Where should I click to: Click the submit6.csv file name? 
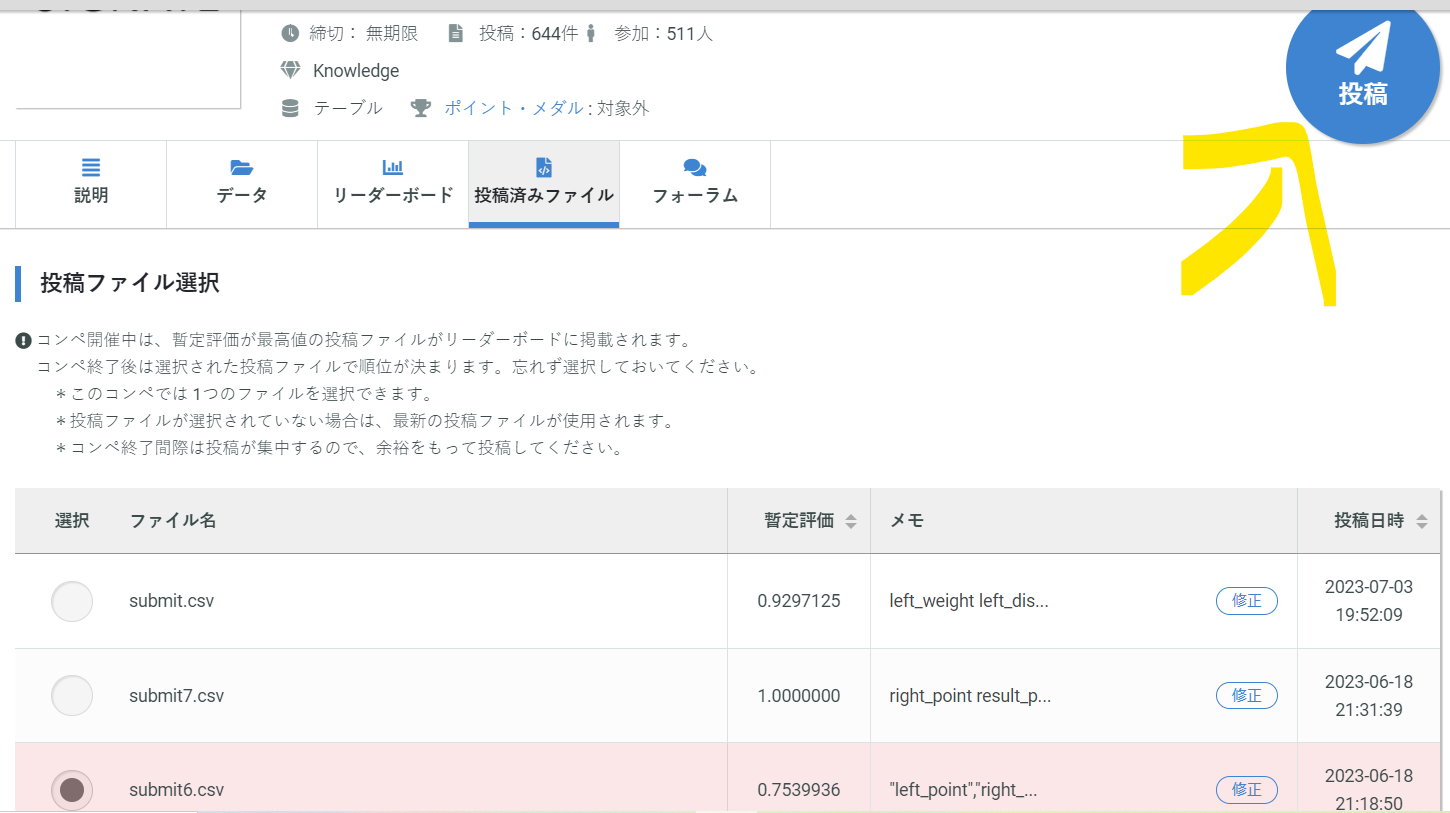coord(174,789)
